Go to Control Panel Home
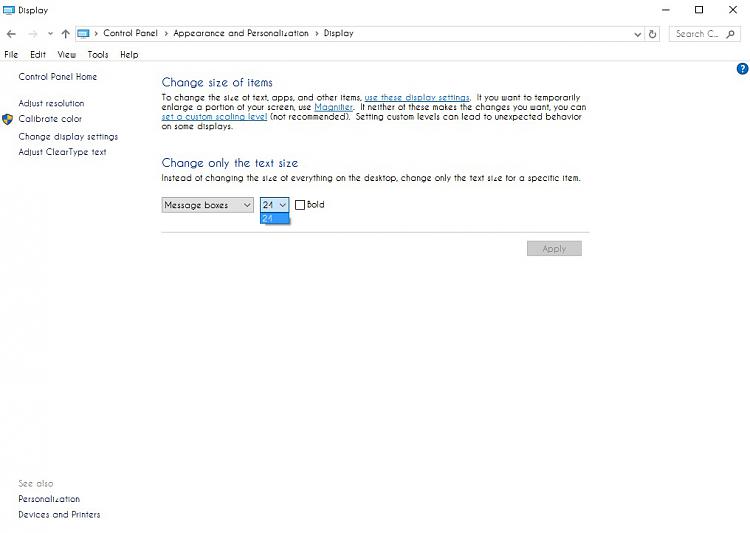The width and height of the screenshot is (750, 533). click(57, 77)
